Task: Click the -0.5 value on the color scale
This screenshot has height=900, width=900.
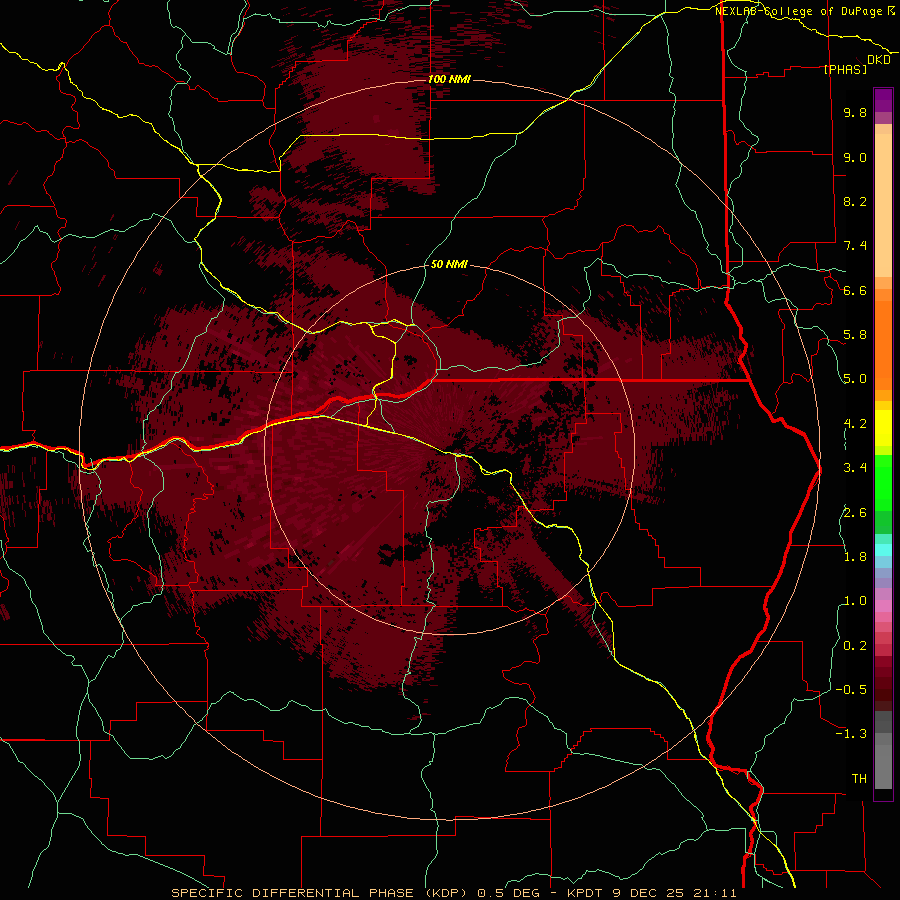Action: (x=851, y=690)
